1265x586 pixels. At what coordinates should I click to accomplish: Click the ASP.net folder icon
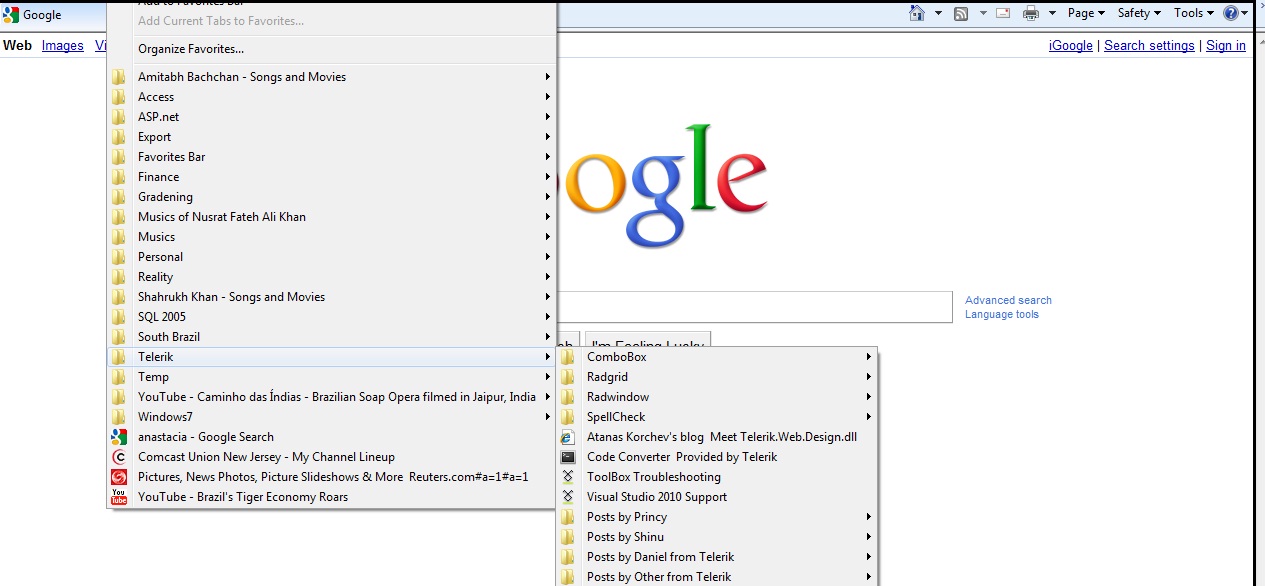click(x=119, y=117)
